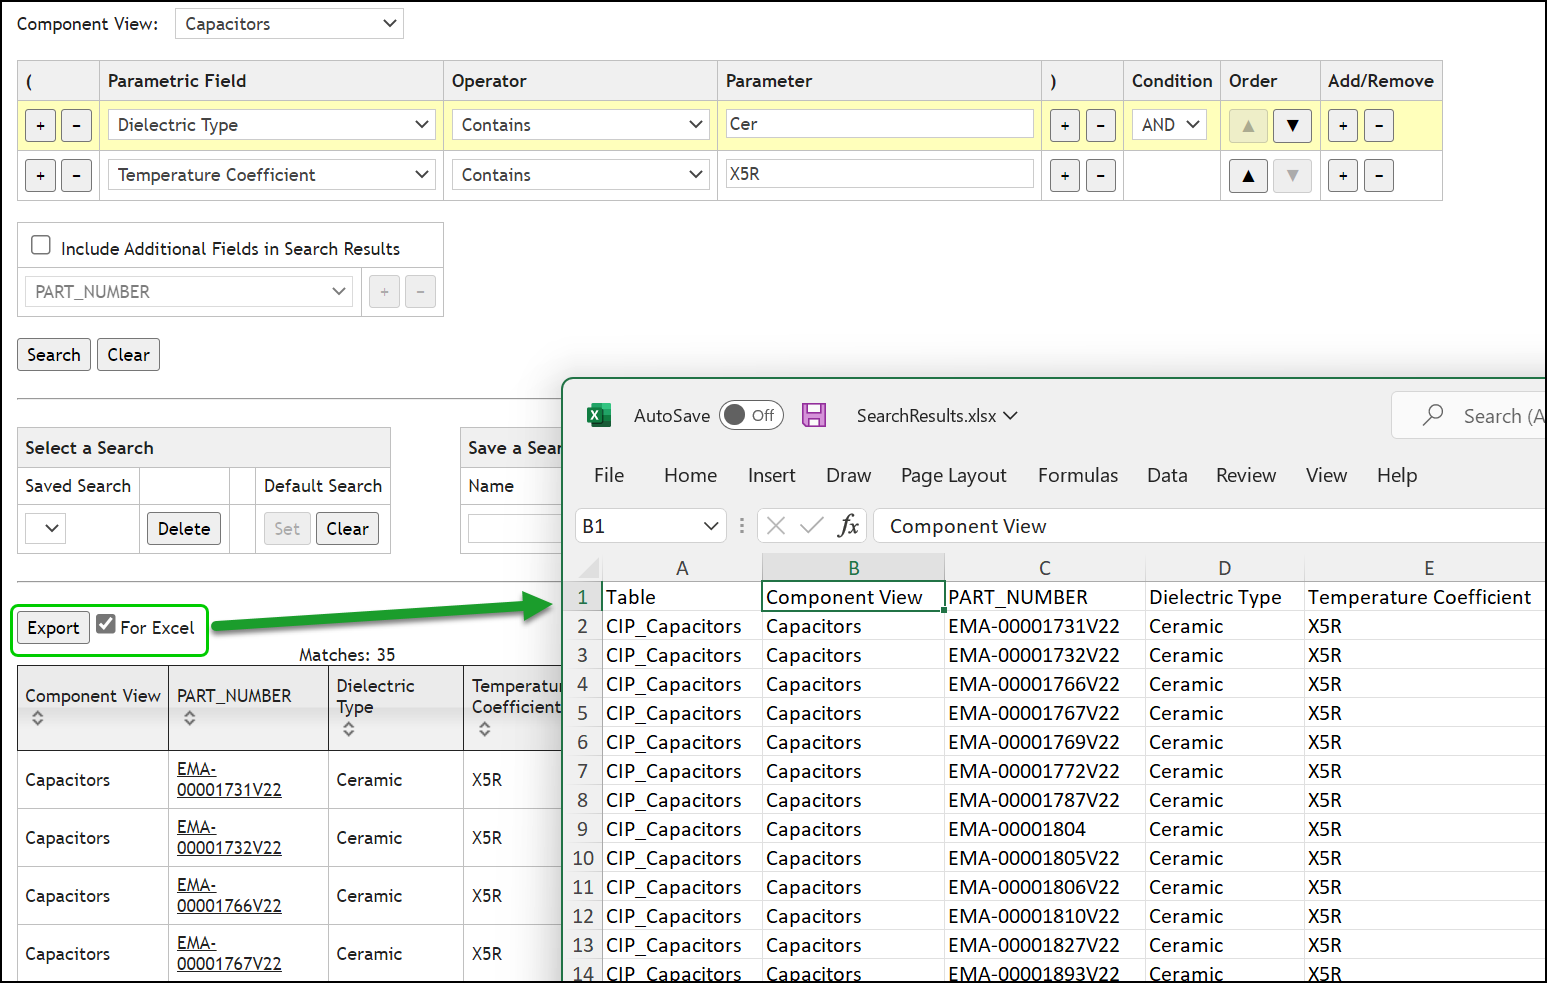Image resolution: width=1547 pixels, height=983 pixels.
Task: Click the up order arrow for the Temperature Coefficient row
Action: (x=1248, y=175)
